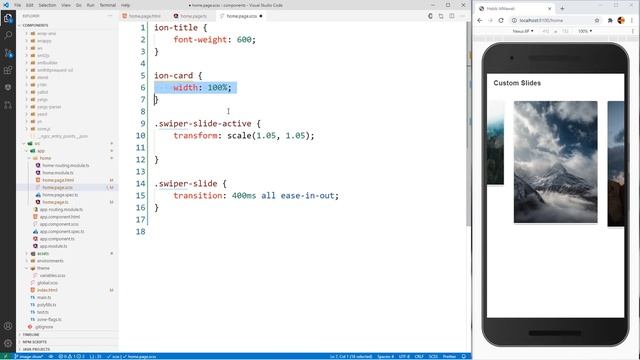Open the Chrome three-dot menu
Viewport: 640px width, 360px height.
(633, 20)
